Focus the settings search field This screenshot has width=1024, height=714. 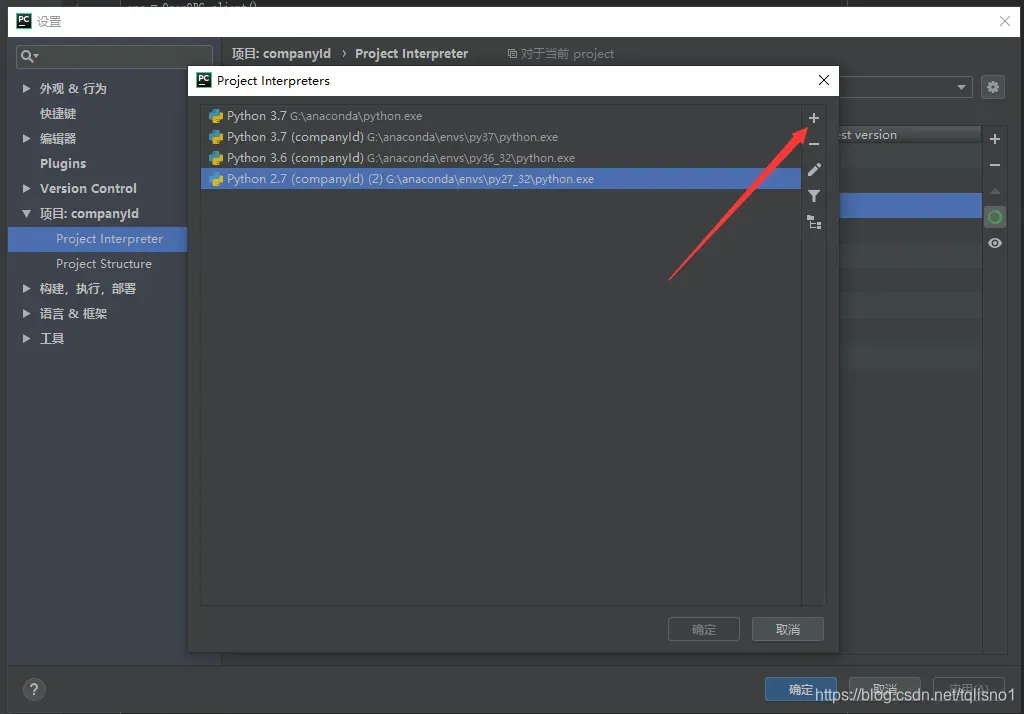coord(114,56)
